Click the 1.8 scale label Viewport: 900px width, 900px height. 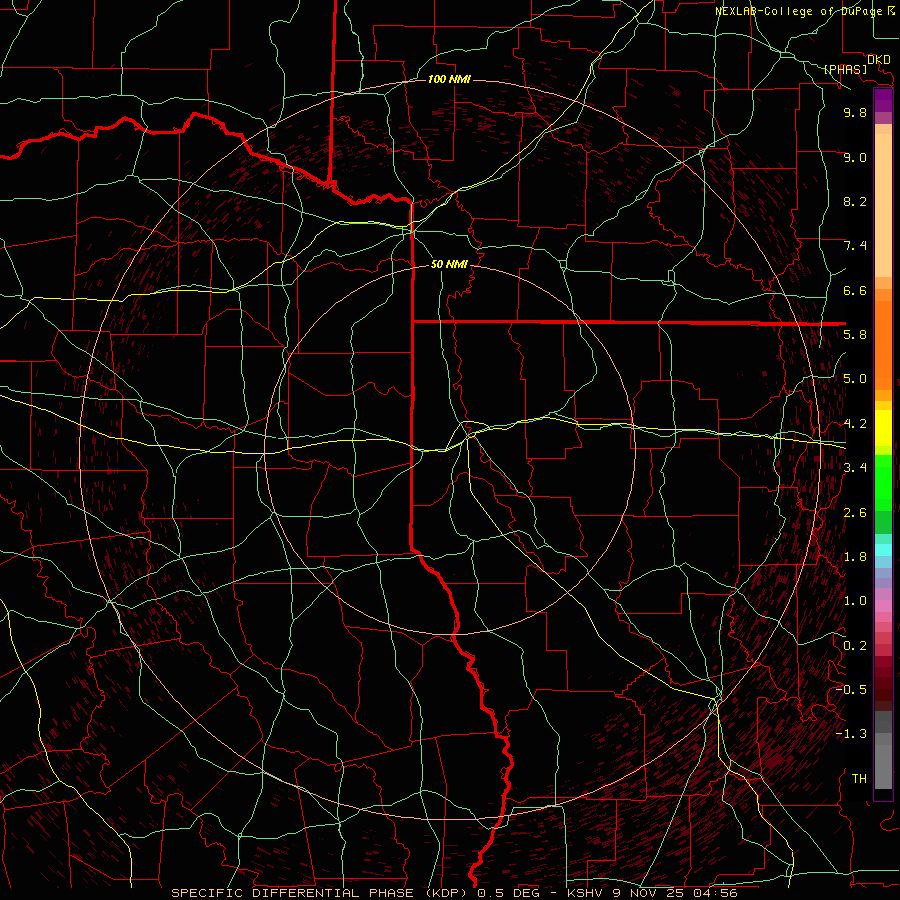[855, 557]
